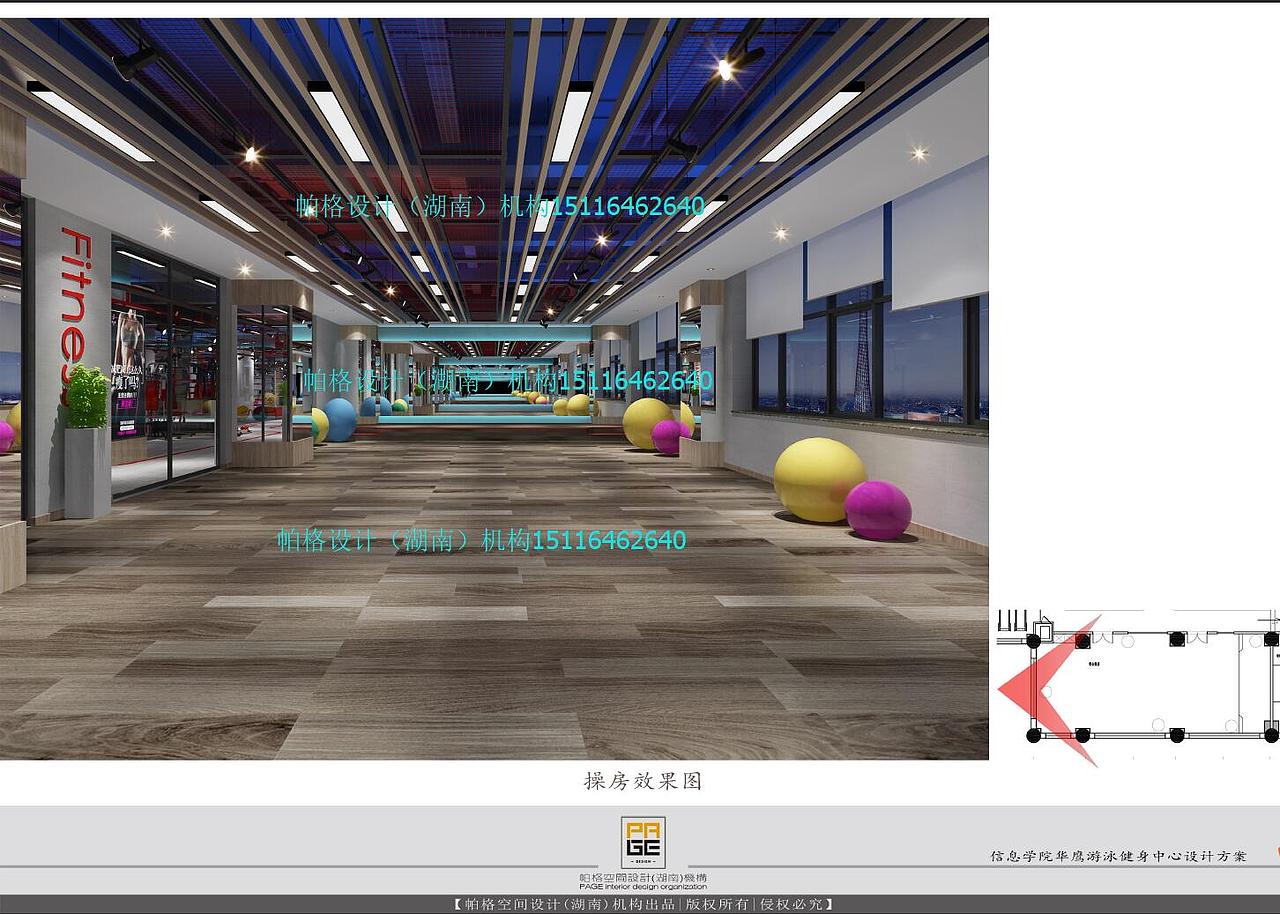Click 帕格空间设计(湖南)机构出品 in bottom bar
This screenshot has height=914, width=1280.
coord(570,904)
